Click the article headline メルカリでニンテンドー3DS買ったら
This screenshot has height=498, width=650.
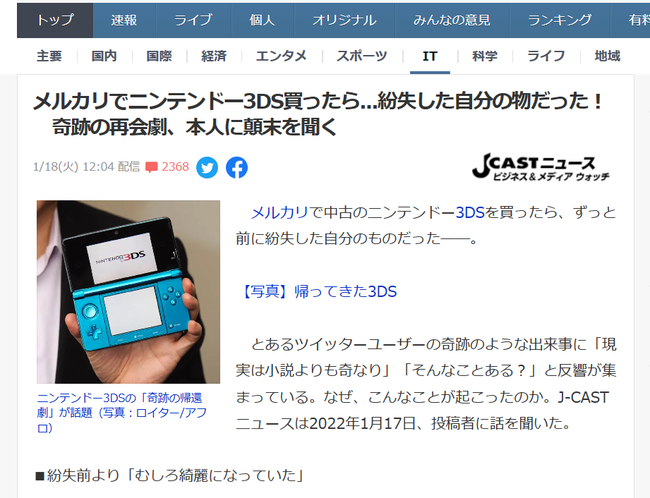(318, 114)
